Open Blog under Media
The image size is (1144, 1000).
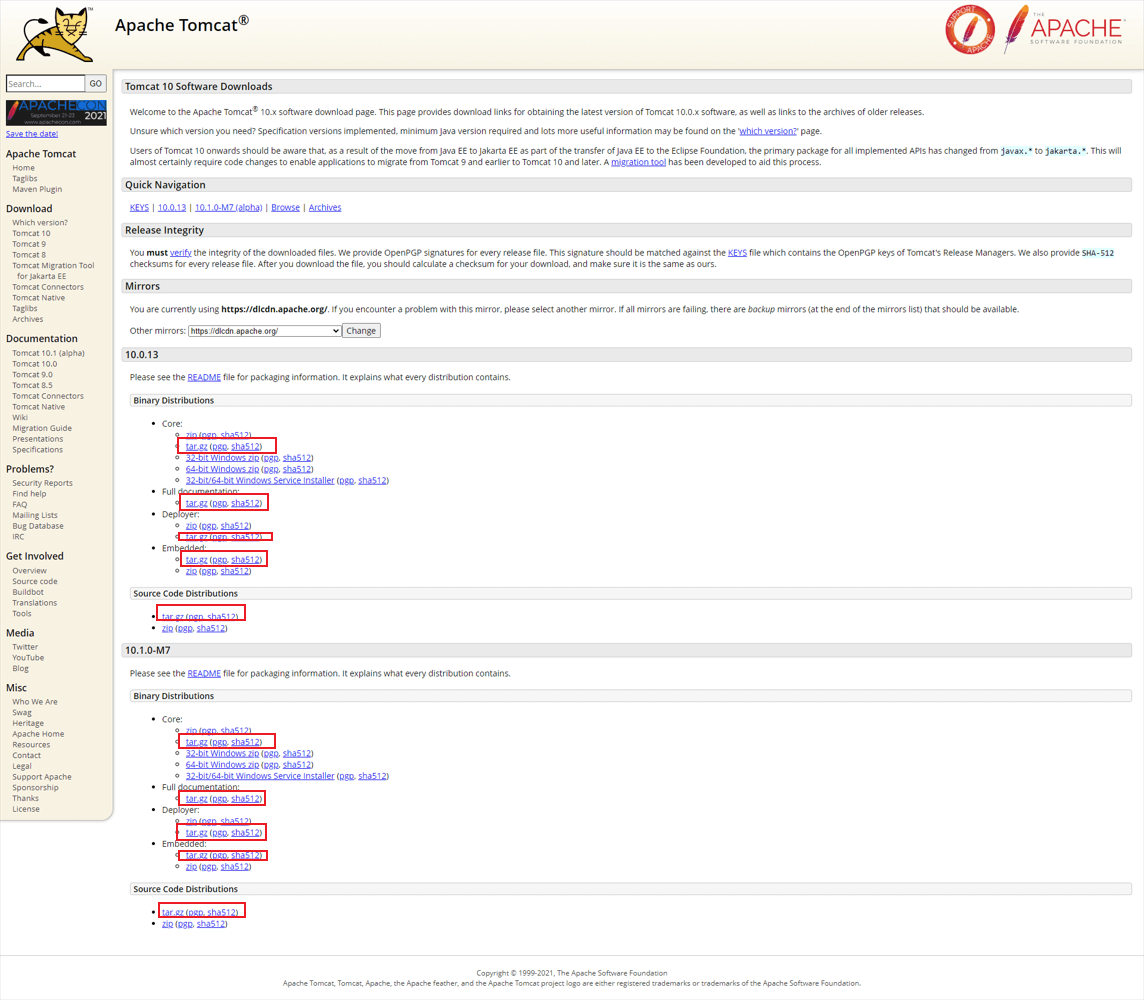coord(20,668)
